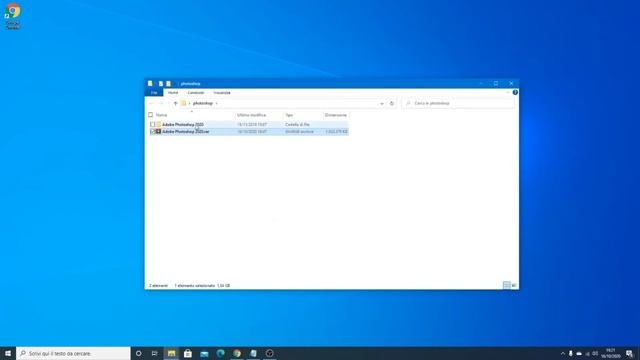Click the Cartella di file type cell
Viewport: 640px width, 360px height.
click(x=298, y=124)
